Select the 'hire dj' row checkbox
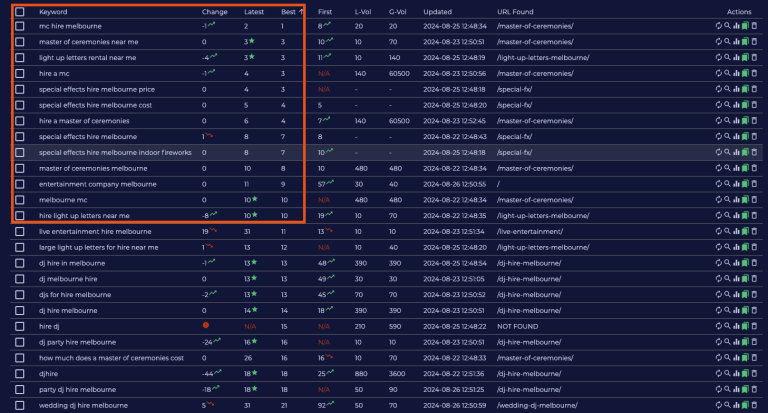The width and height of the screenshot is (768, 413). click(20, 326)
